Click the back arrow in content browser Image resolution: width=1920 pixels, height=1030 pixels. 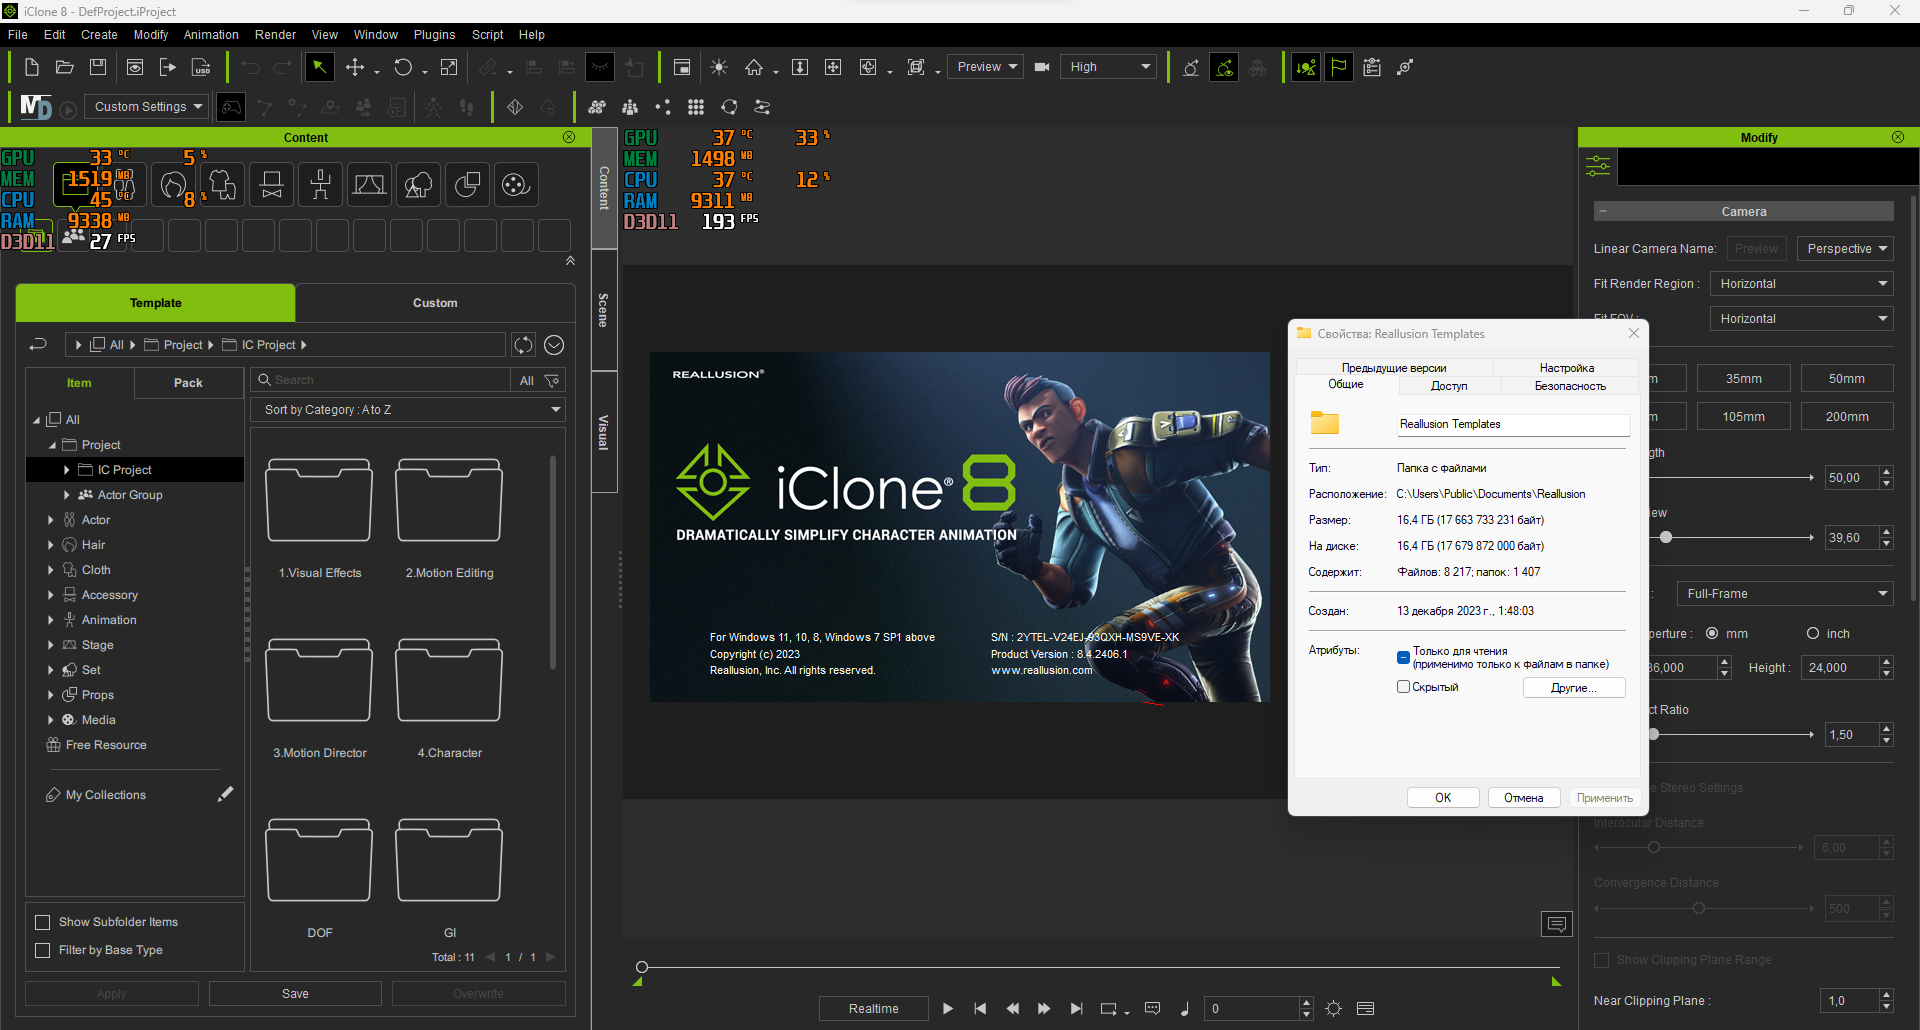(x=38, y=345)
